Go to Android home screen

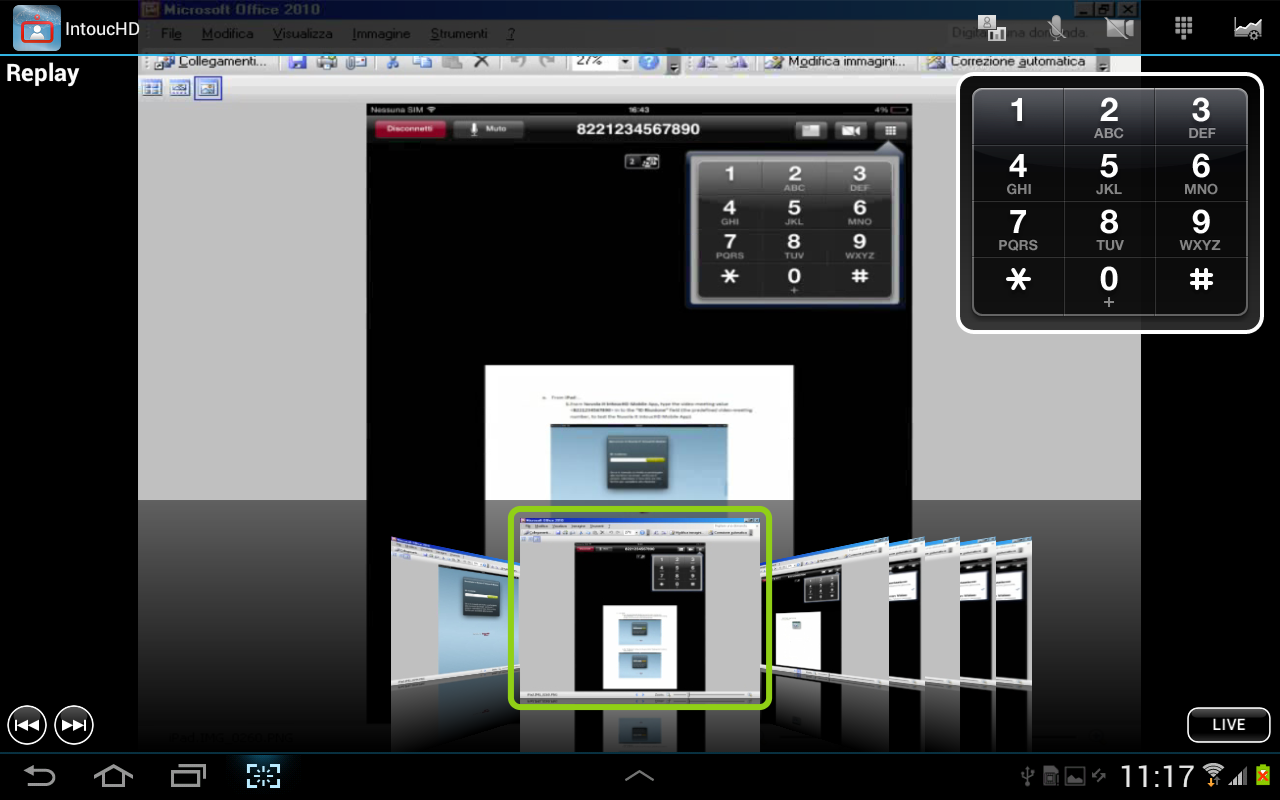click(113, 775)
